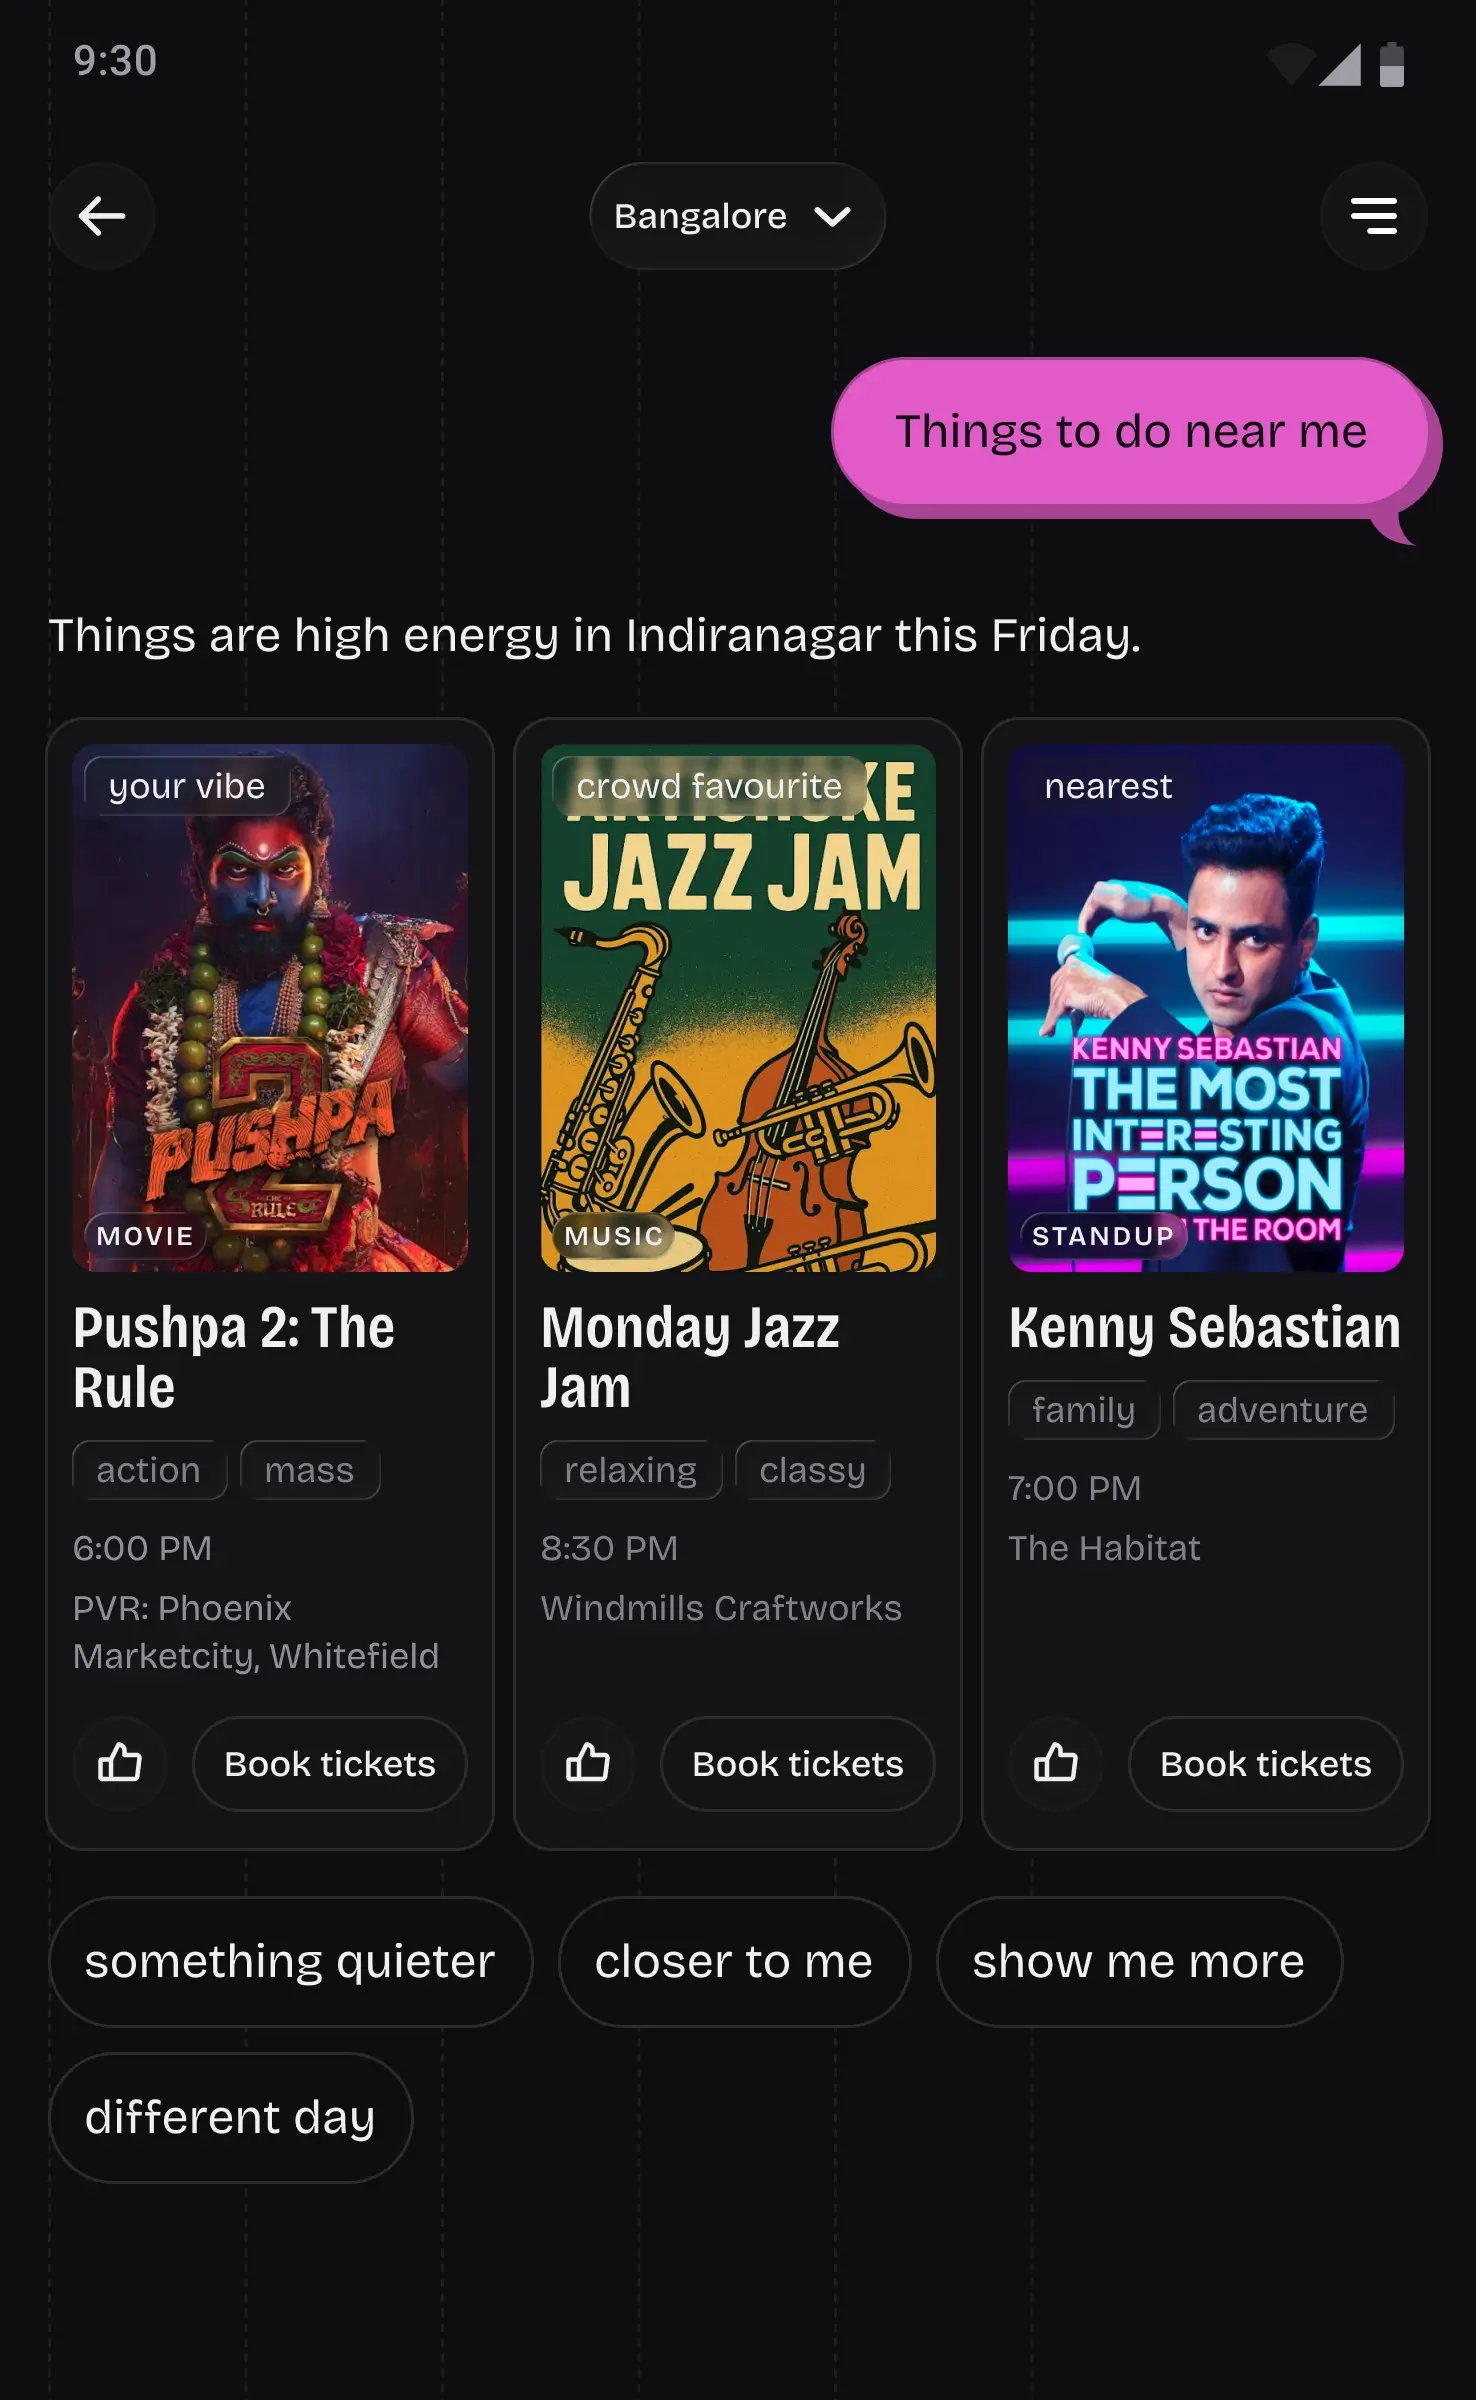
Task: Tap the cellular signal icon
Action: (1340, 65)
